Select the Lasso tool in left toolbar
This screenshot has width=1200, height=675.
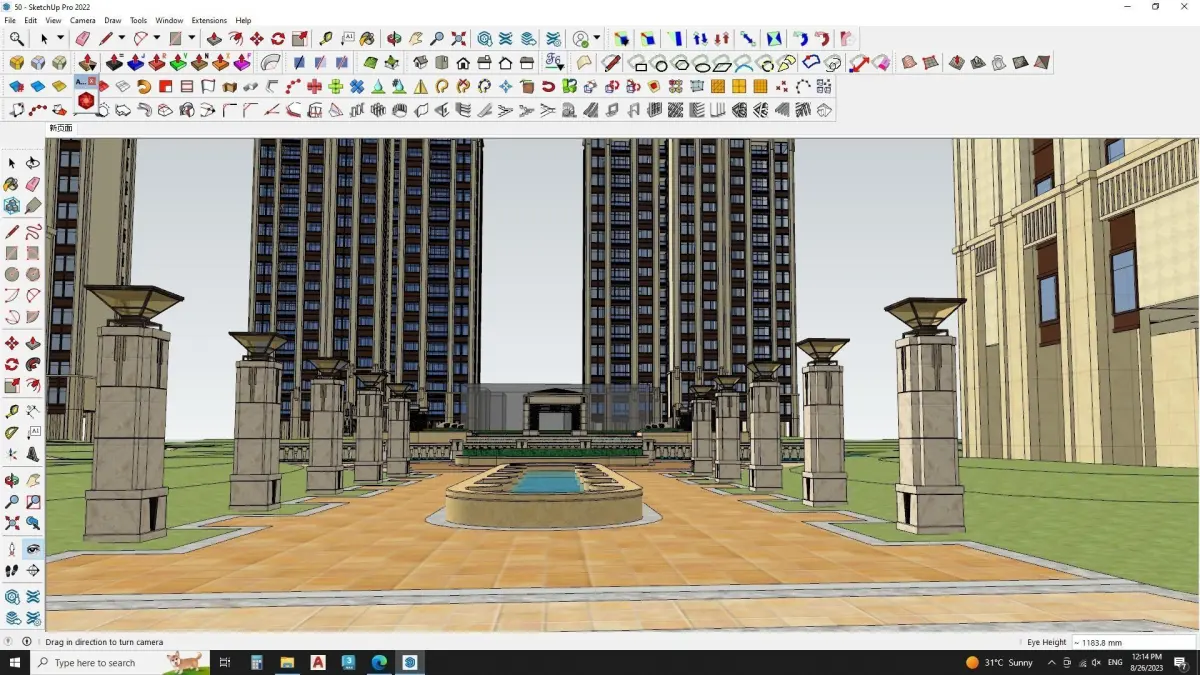[x=33, y=162]
